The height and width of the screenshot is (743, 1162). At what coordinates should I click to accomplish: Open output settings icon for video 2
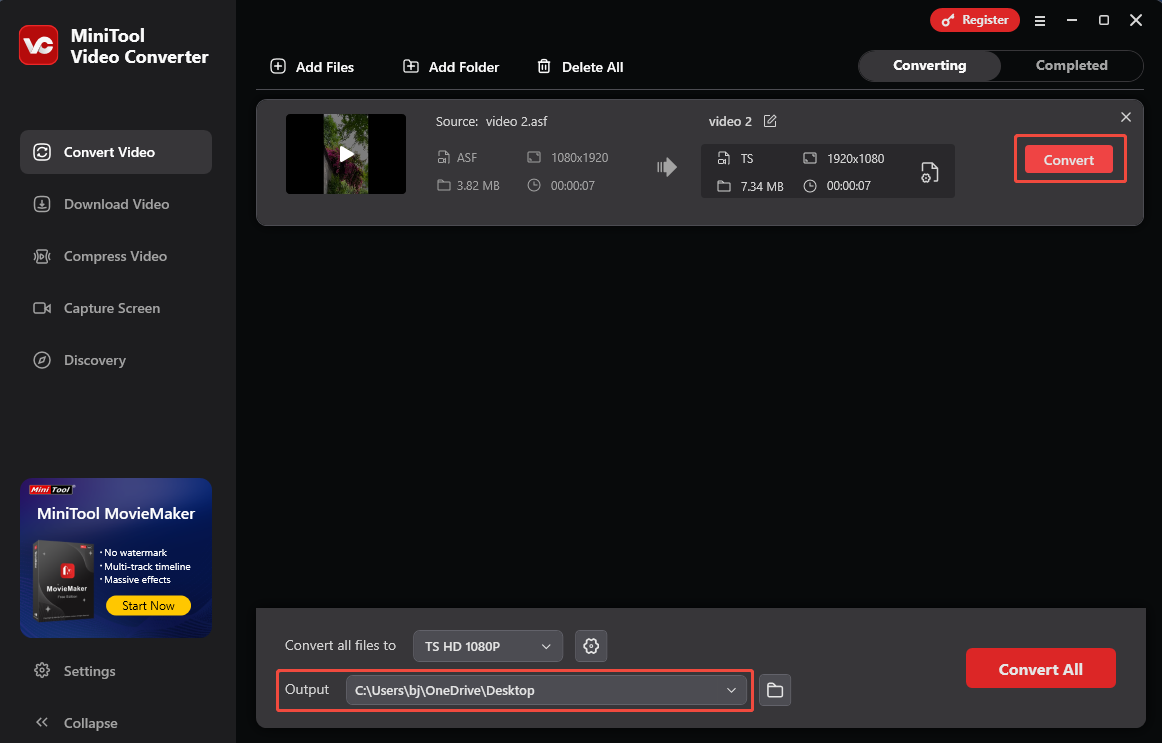point(929,172)
